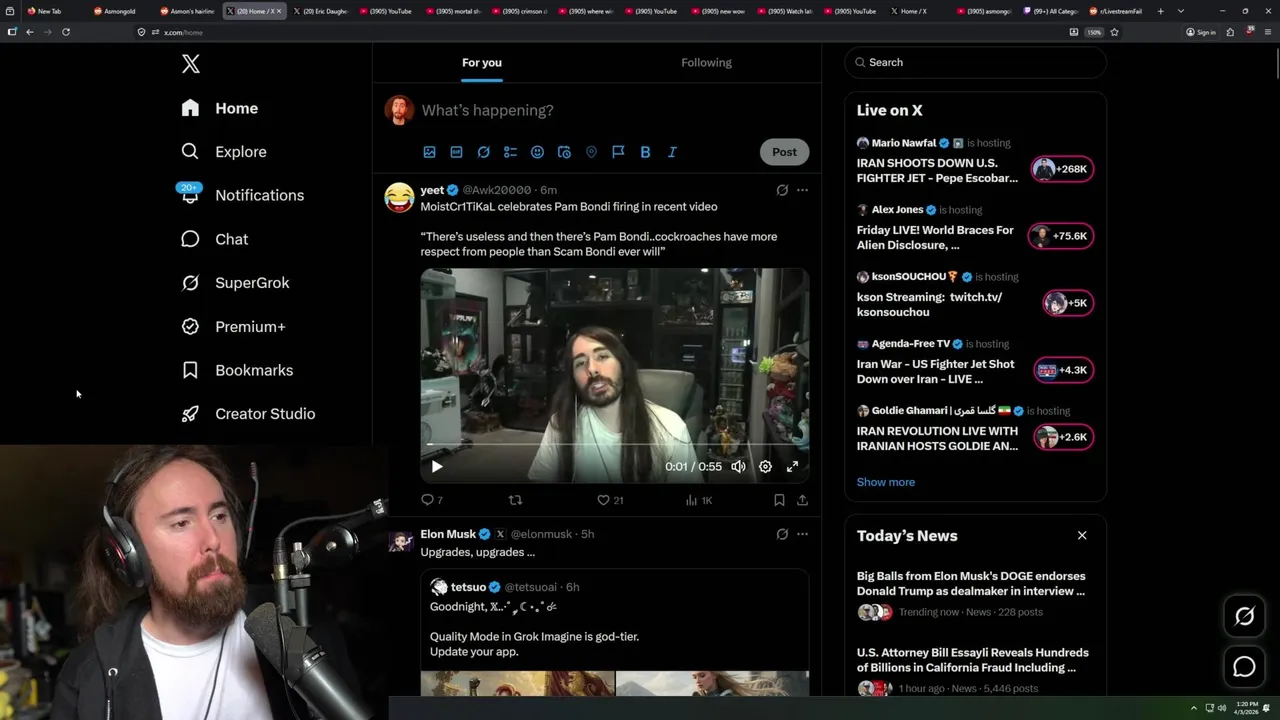Open Grok actions on yeet's post
Image resolution: width=1280 pixels, height=720 pixels.
782,190
